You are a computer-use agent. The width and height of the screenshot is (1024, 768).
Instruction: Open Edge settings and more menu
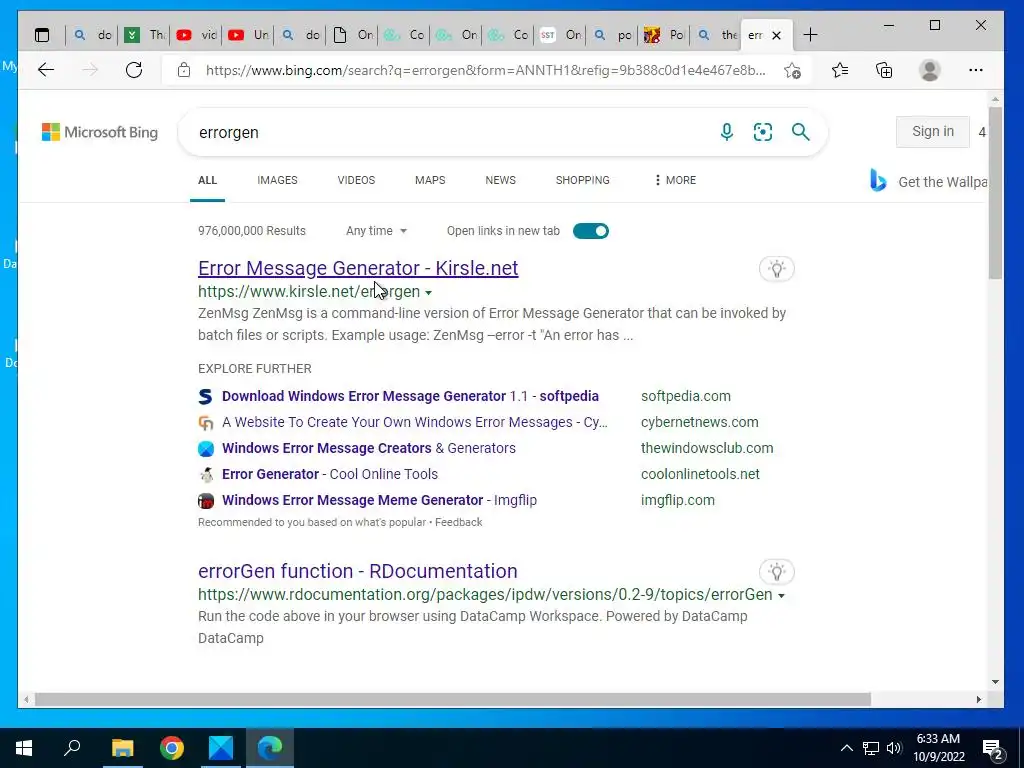pyautogui.click(x=976, y=70)
